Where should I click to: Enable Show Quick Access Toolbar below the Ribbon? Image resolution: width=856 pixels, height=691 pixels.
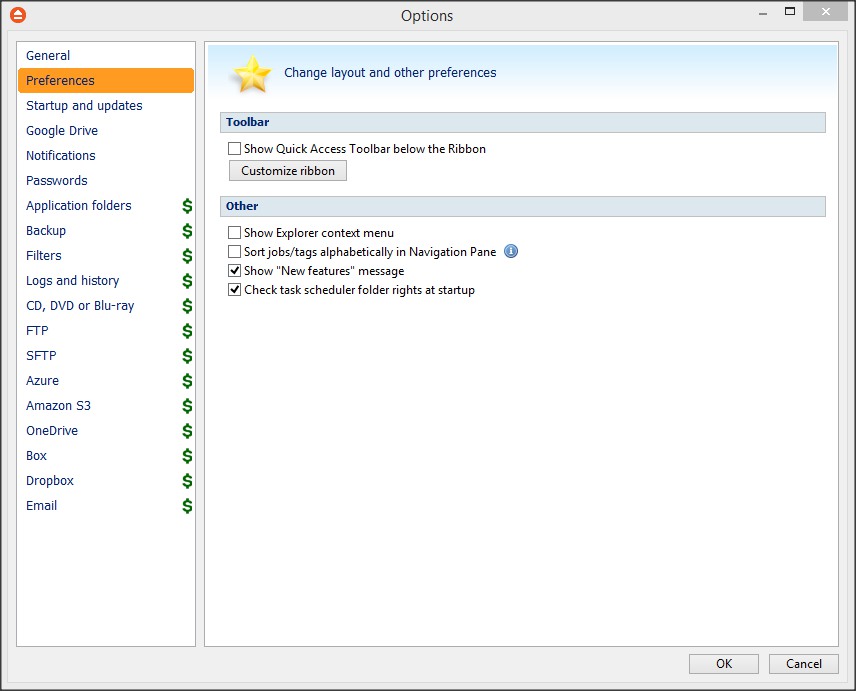pos(234,148)
